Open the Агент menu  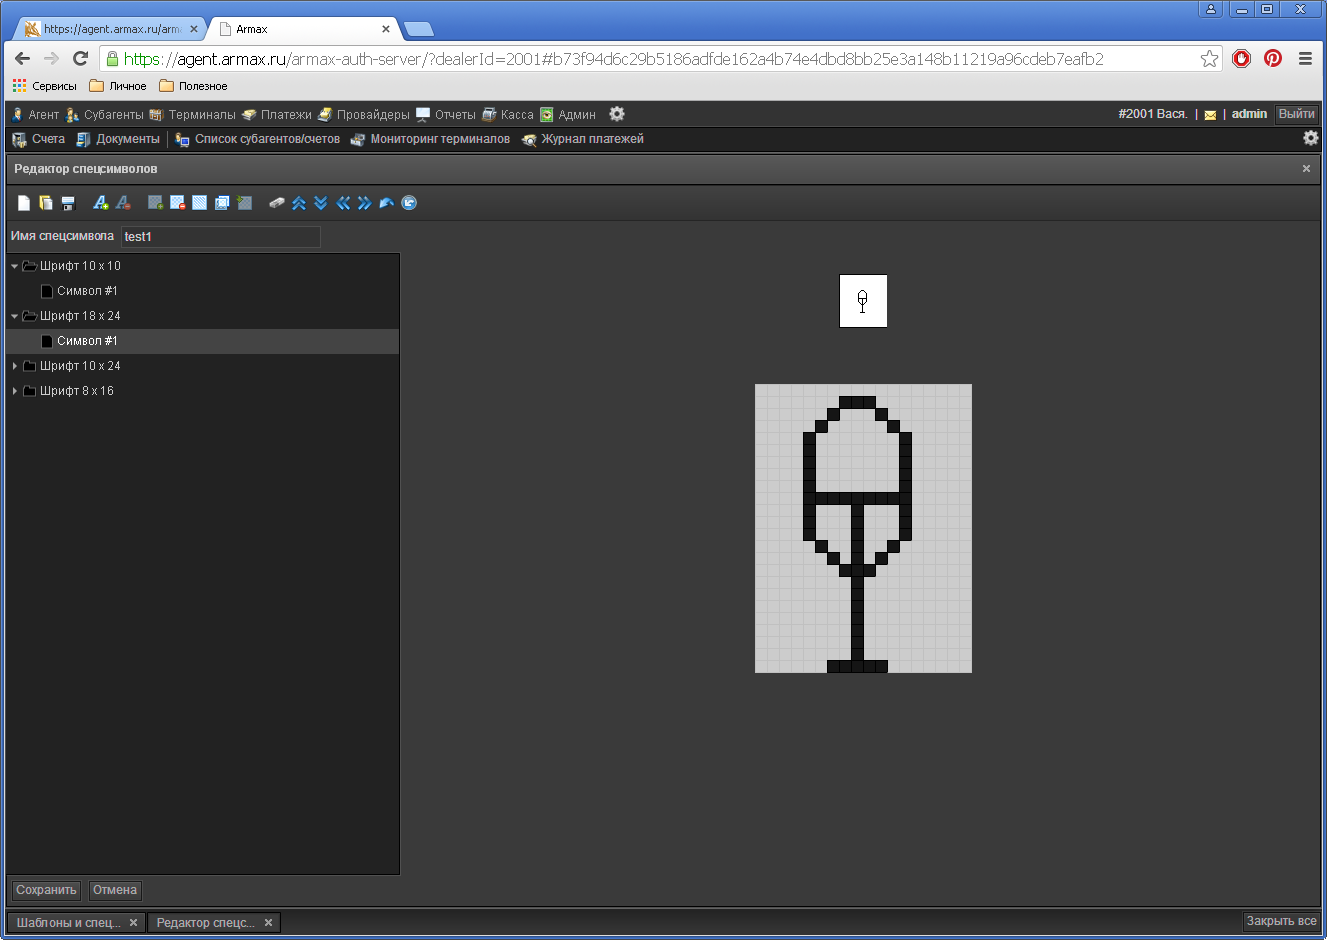coord(35,115)
